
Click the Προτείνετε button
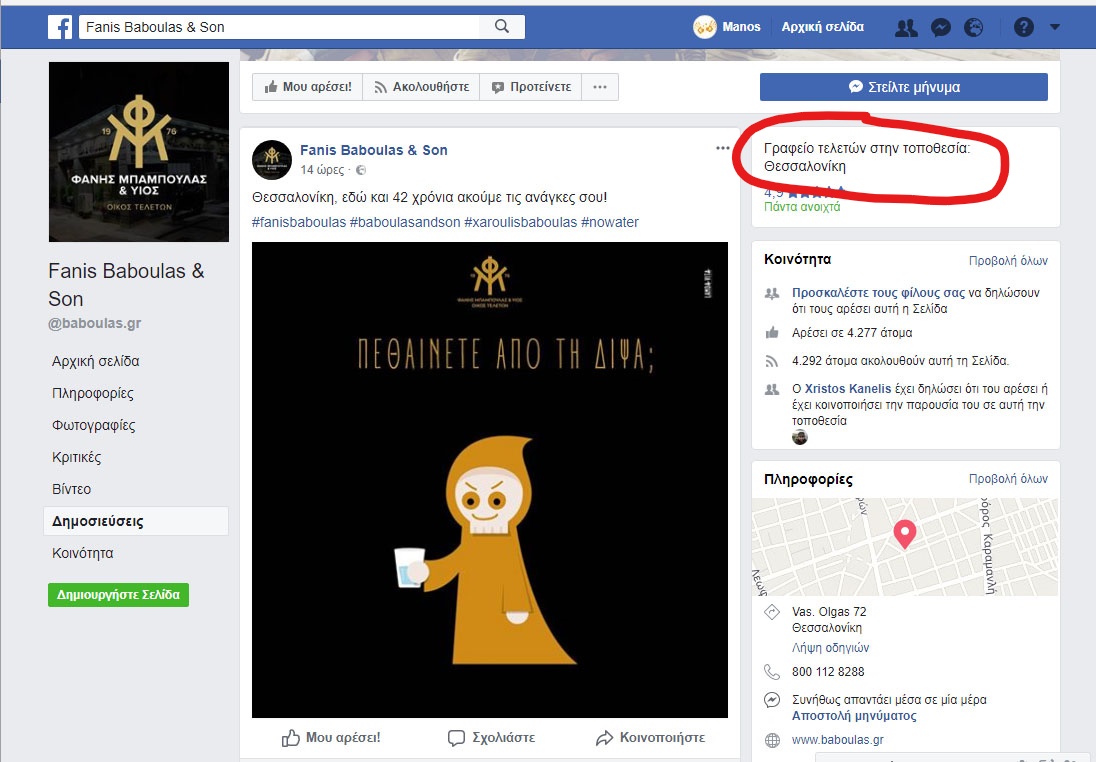(x=531, y=87)
